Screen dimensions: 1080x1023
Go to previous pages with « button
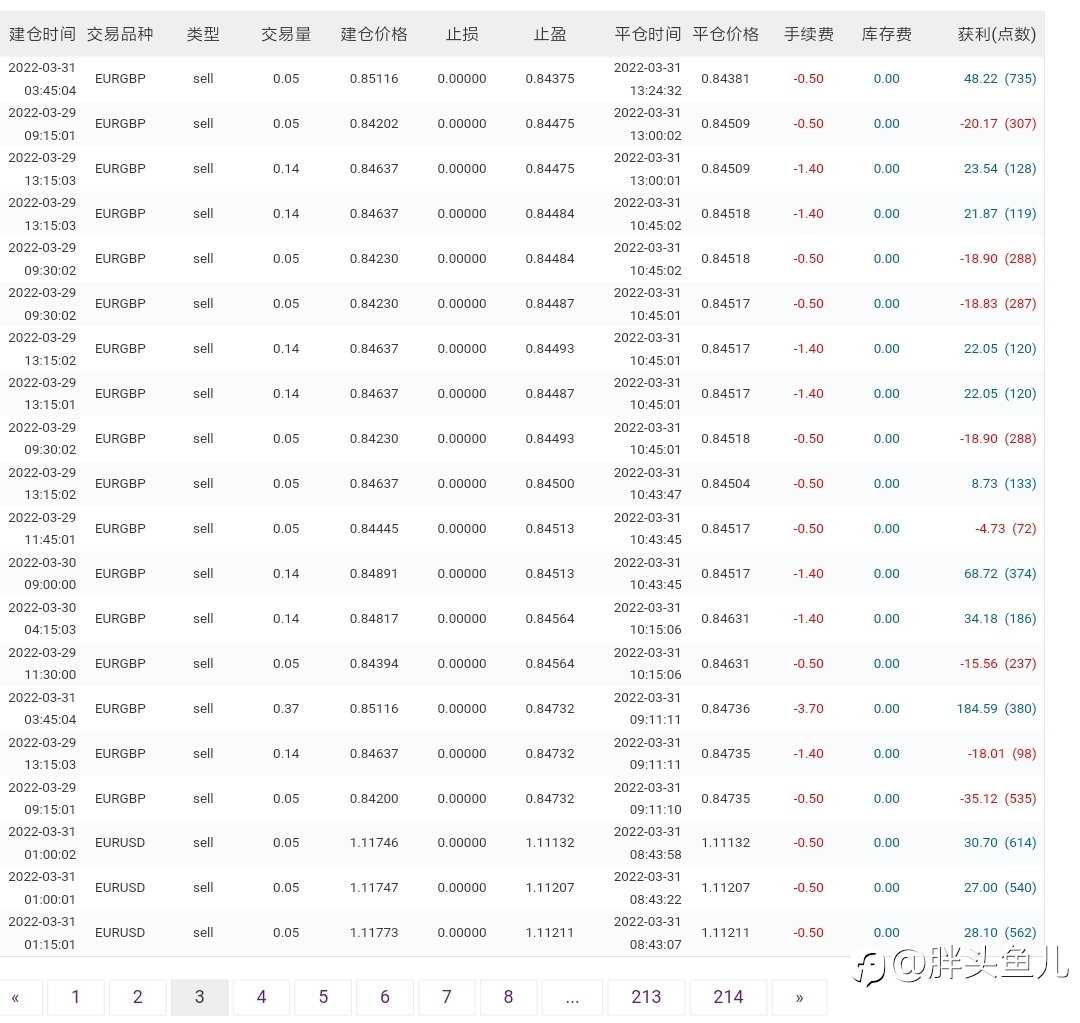[15, 997]
